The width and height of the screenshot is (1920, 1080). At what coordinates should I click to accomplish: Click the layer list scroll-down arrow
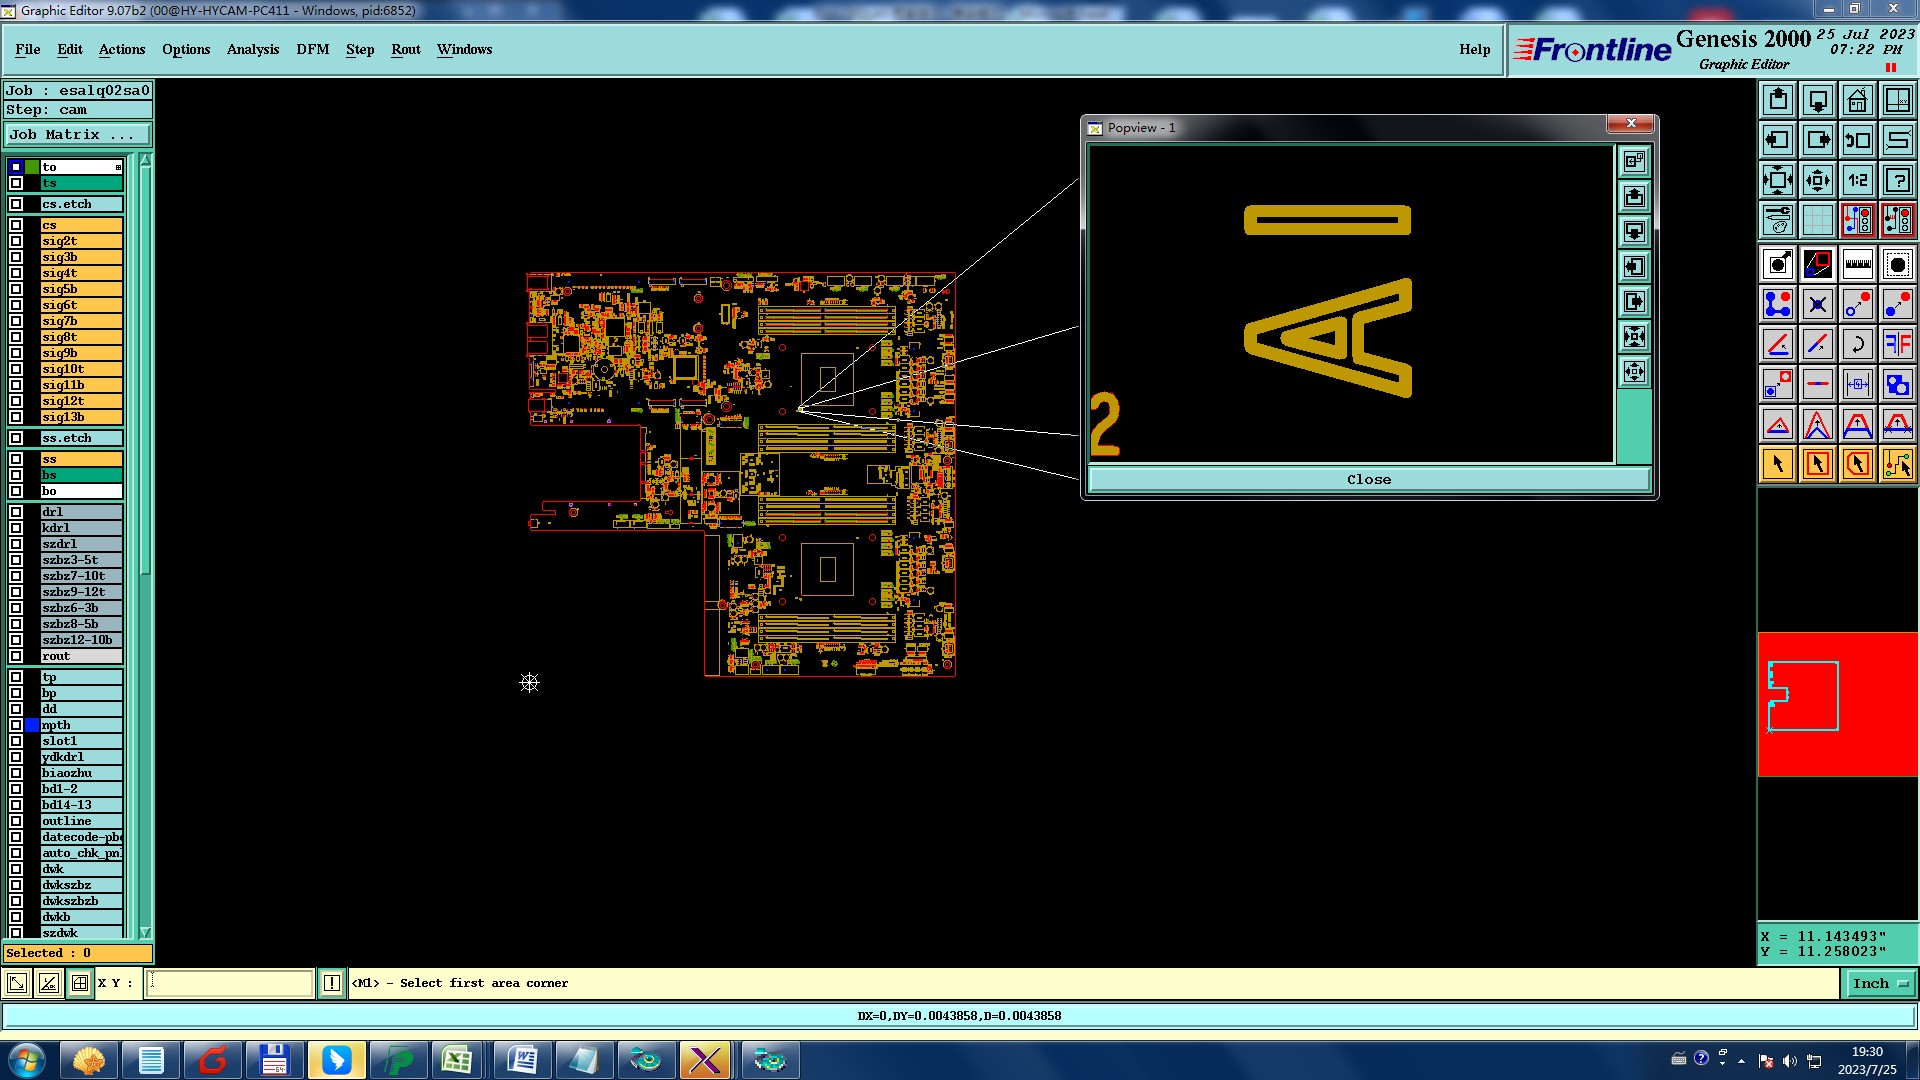pyautogui.click(x=145, y=932)
